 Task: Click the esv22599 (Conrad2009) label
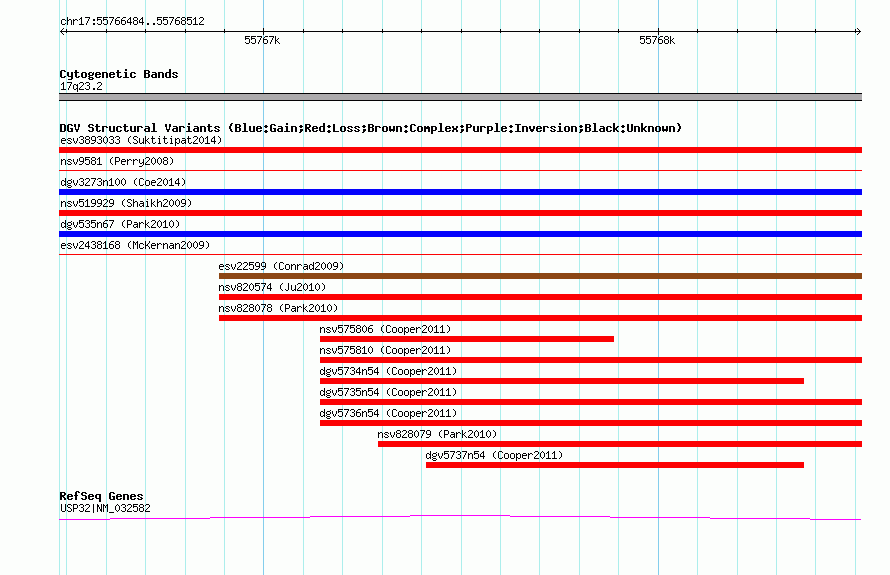click(x=281, y=266)
